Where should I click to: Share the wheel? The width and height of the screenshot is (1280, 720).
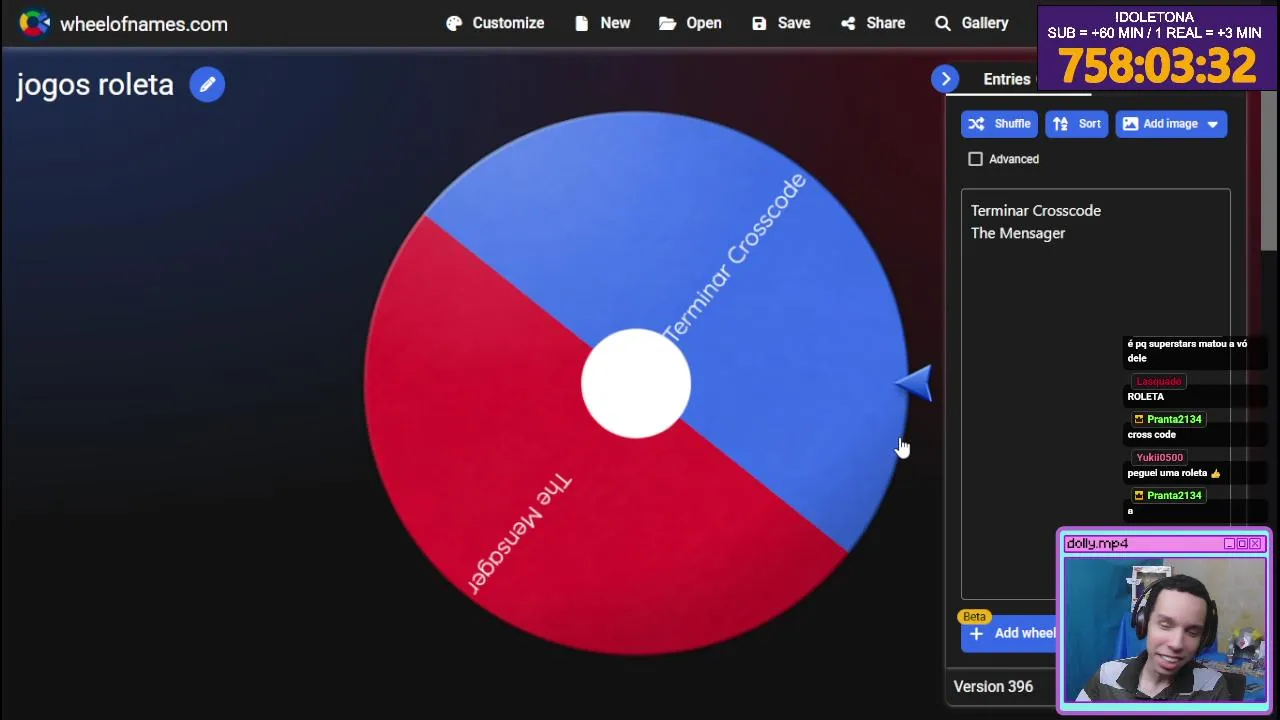pos(873,23)
